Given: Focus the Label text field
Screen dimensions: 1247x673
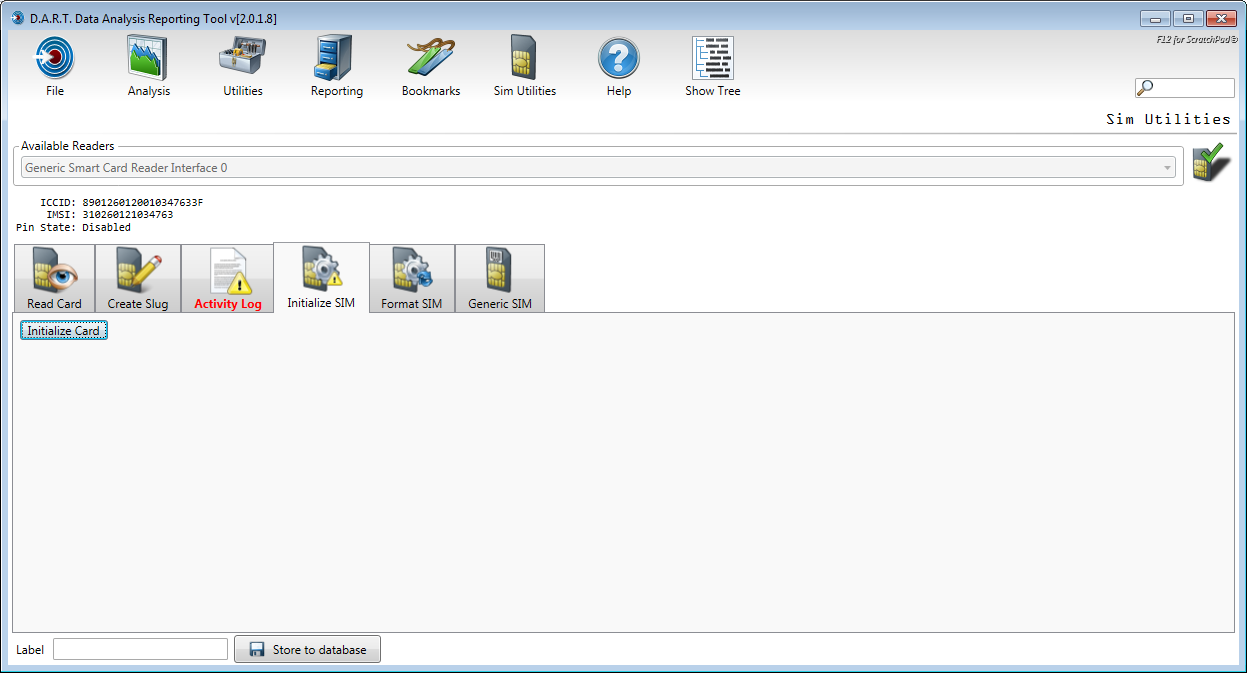Looking at the screenshot, I should pyautogui.click(x=140, y=650).
